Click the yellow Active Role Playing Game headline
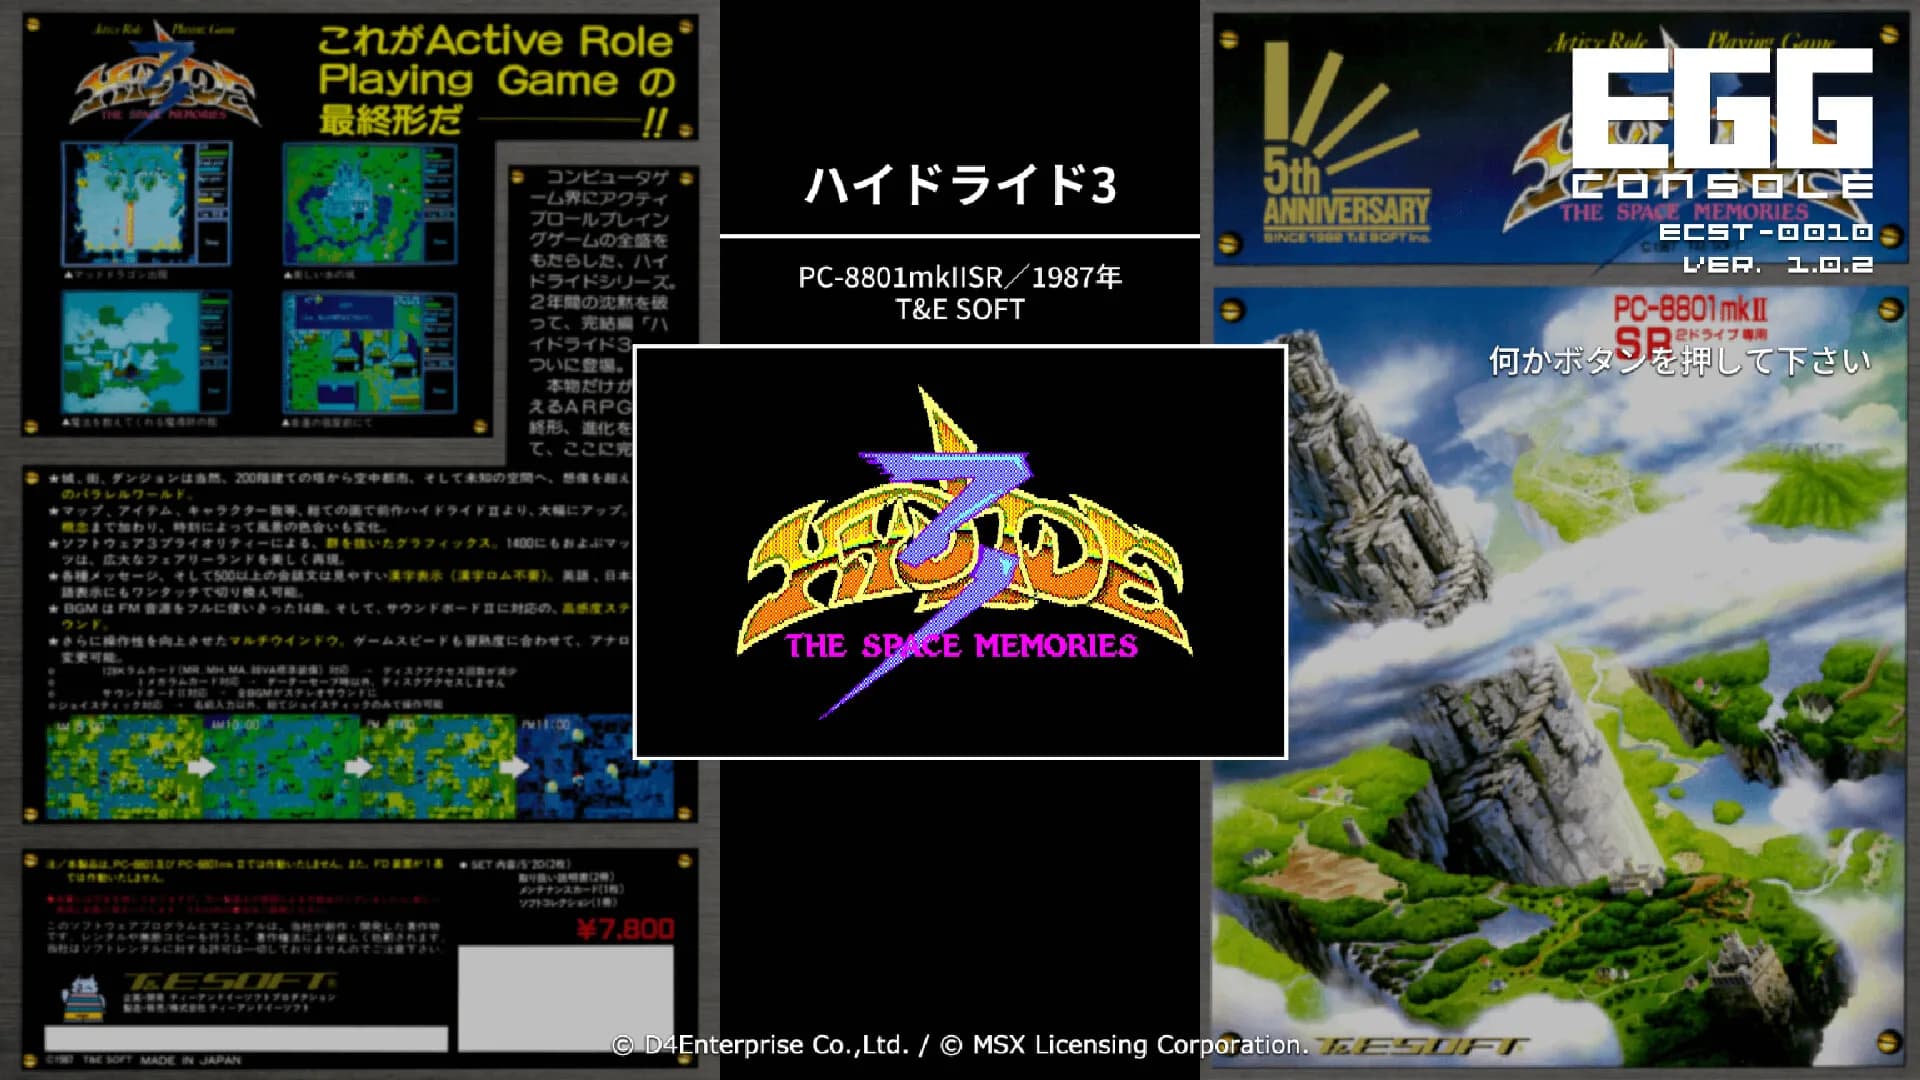Screen dimensions: 1920x1080 pos(497,80)
